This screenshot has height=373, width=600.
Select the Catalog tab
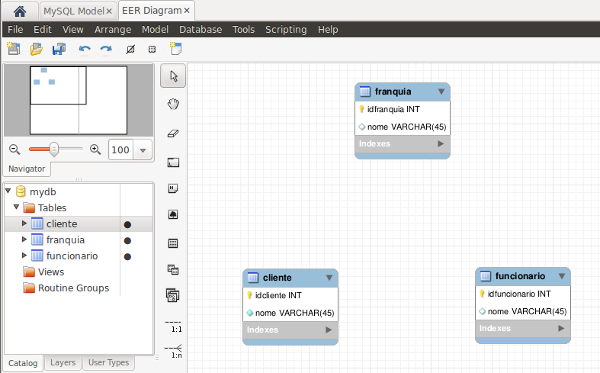click(23, 363)
